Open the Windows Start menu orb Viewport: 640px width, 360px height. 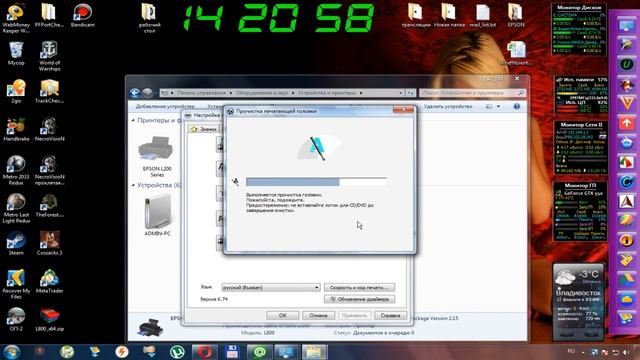pos(11,351)
